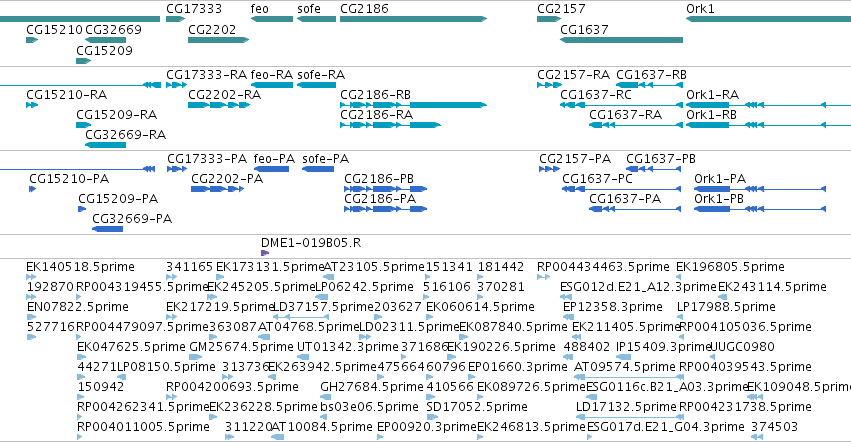Image resolution: width=851 pixels, height=442 pixels.
Task: Click EST ESG012d.E21_A12.3prime label
Action: [x=638, y=287]
